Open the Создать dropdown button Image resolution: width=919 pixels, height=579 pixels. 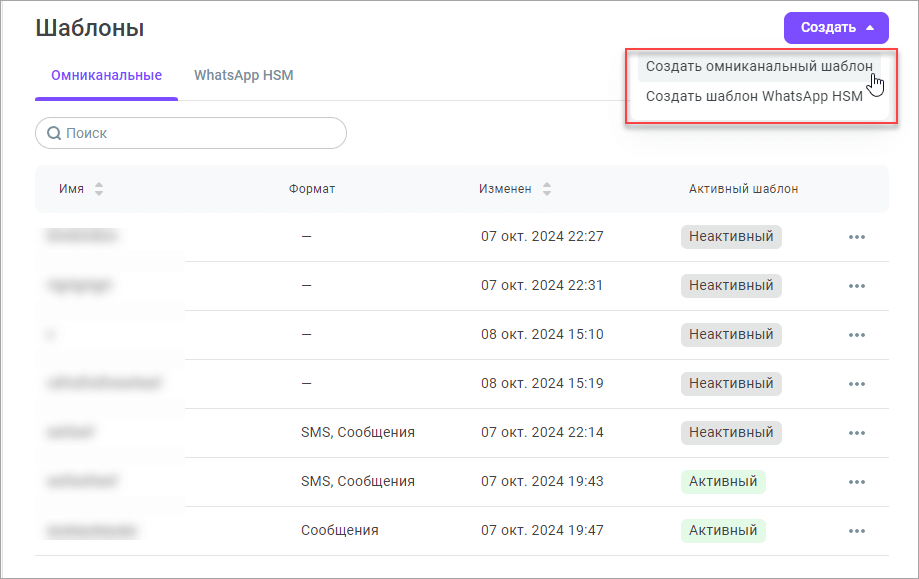point(836,28)
